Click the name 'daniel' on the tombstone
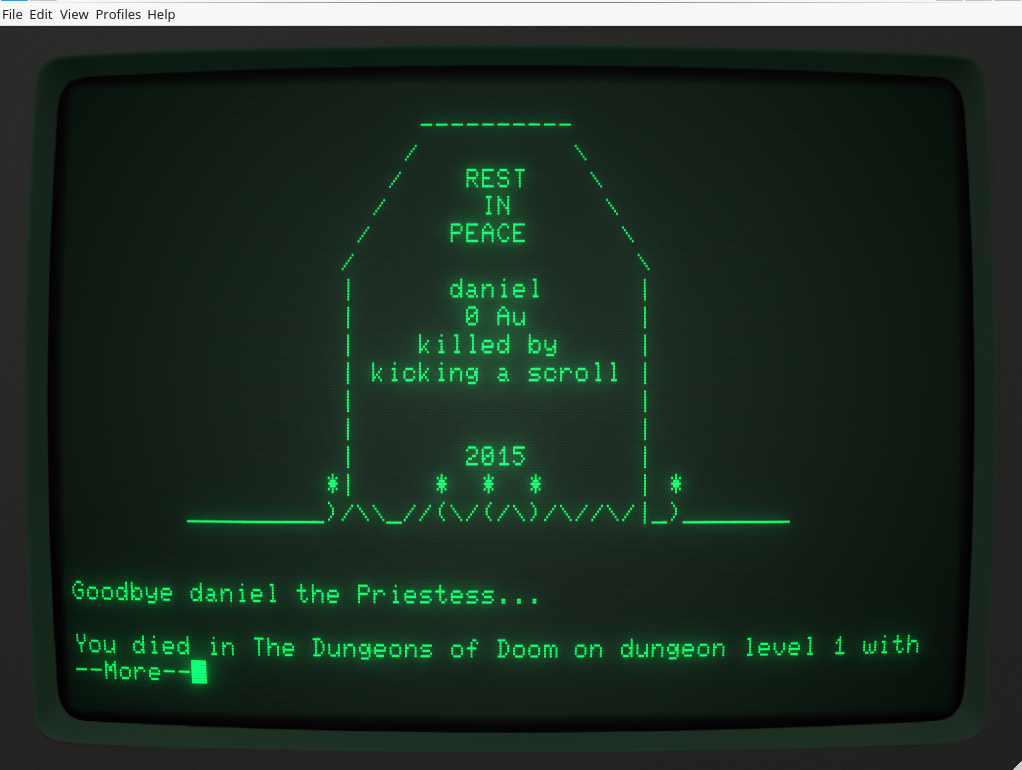 coord(495,289)
